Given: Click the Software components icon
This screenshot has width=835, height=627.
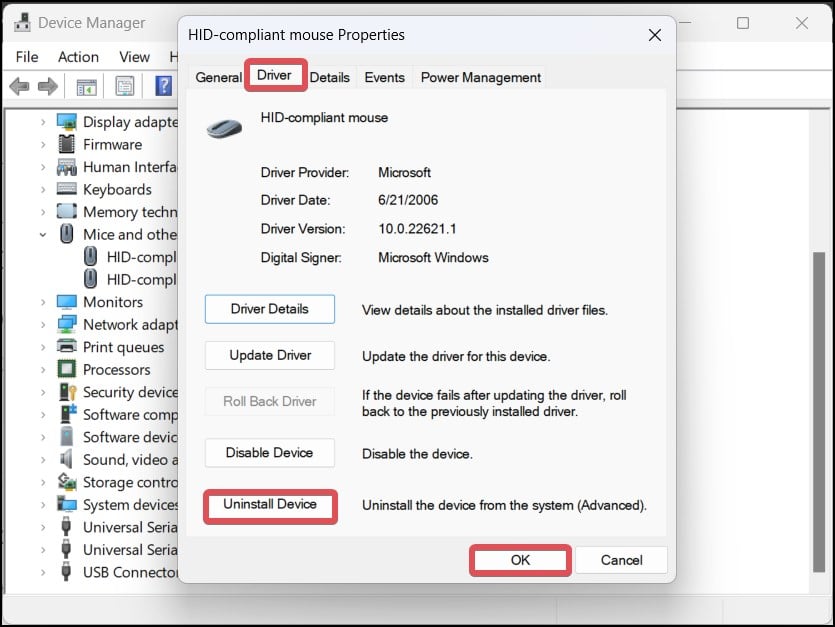Looking at the screenshot, I should [68, 414].
